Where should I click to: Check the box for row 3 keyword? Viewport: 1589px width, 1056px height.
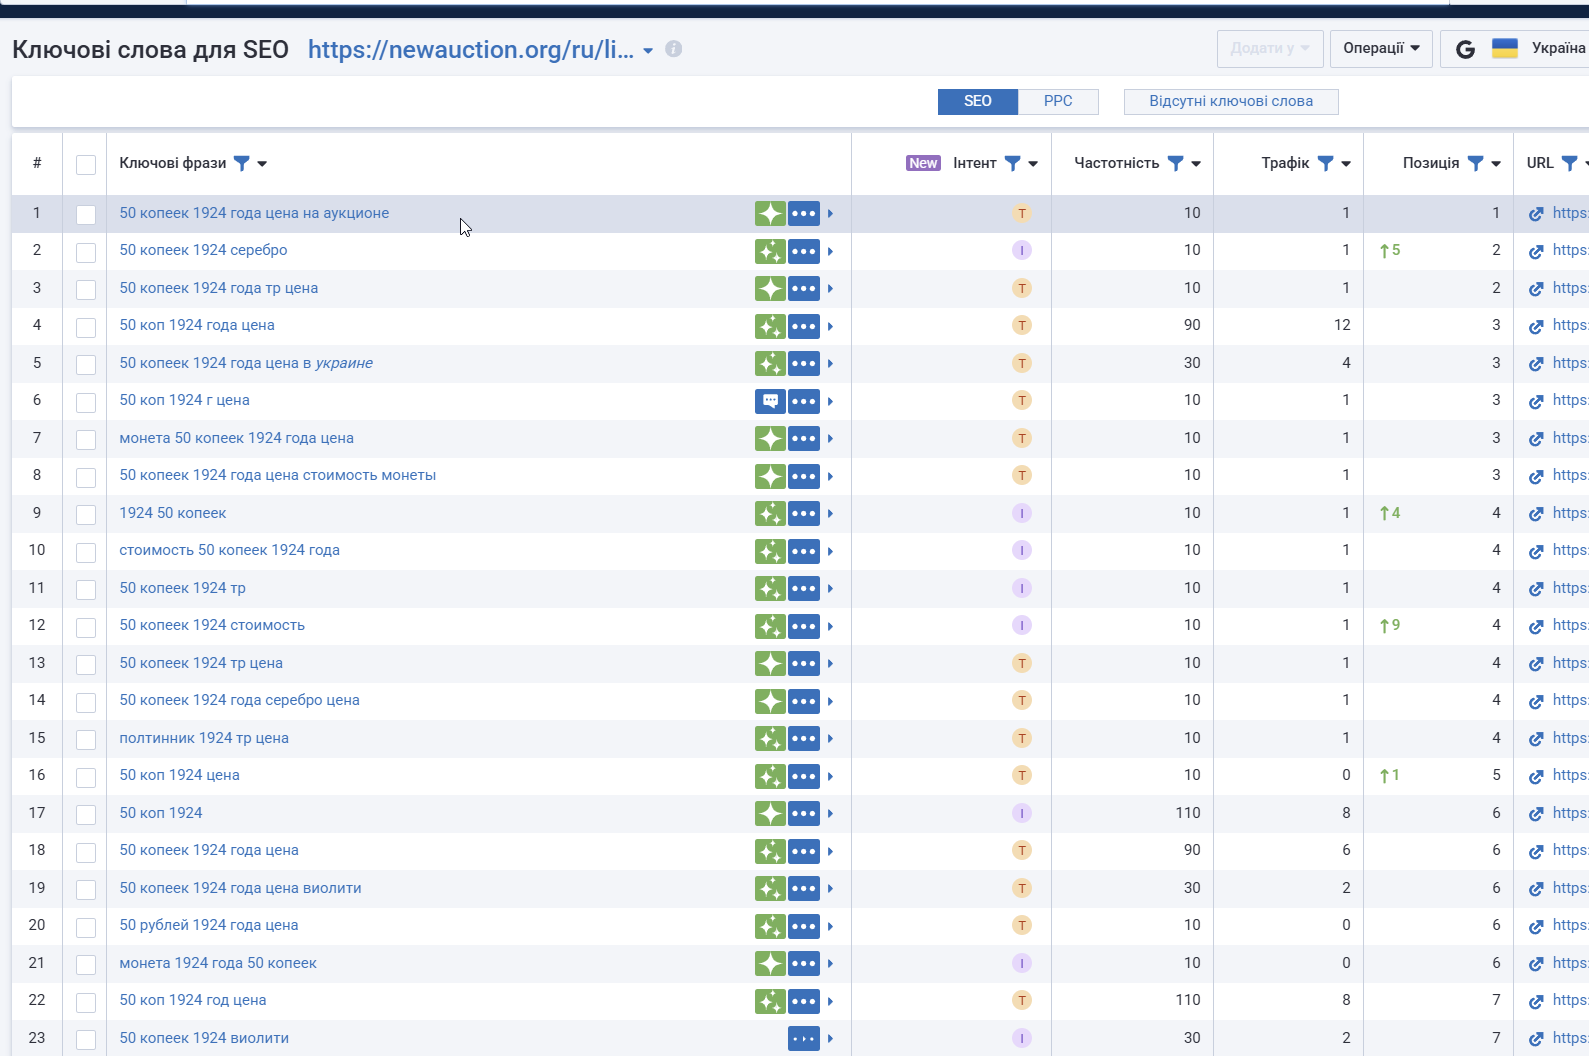click(x=86, y=289)
